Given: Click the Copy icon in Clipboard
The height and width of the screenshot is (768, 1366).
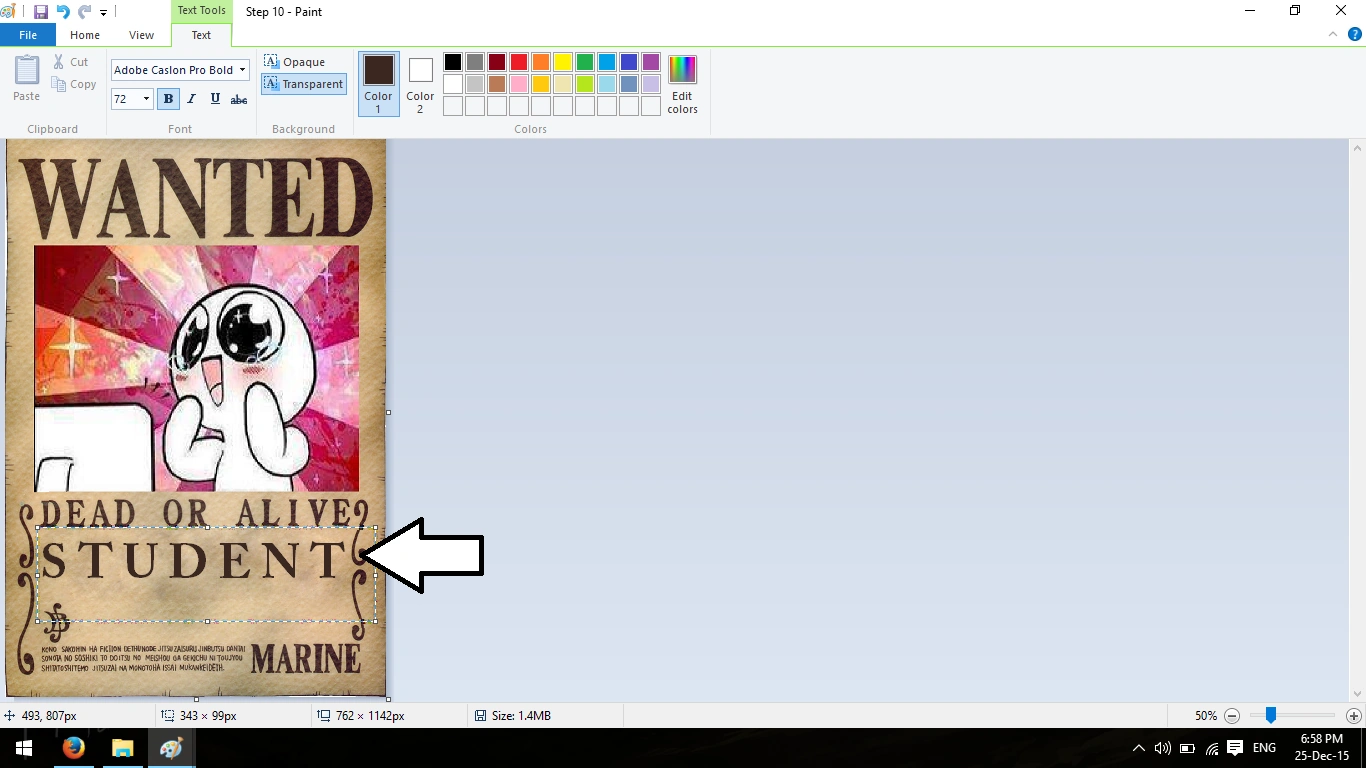Looking at the screenshot, I should click(x=59, y=85).
